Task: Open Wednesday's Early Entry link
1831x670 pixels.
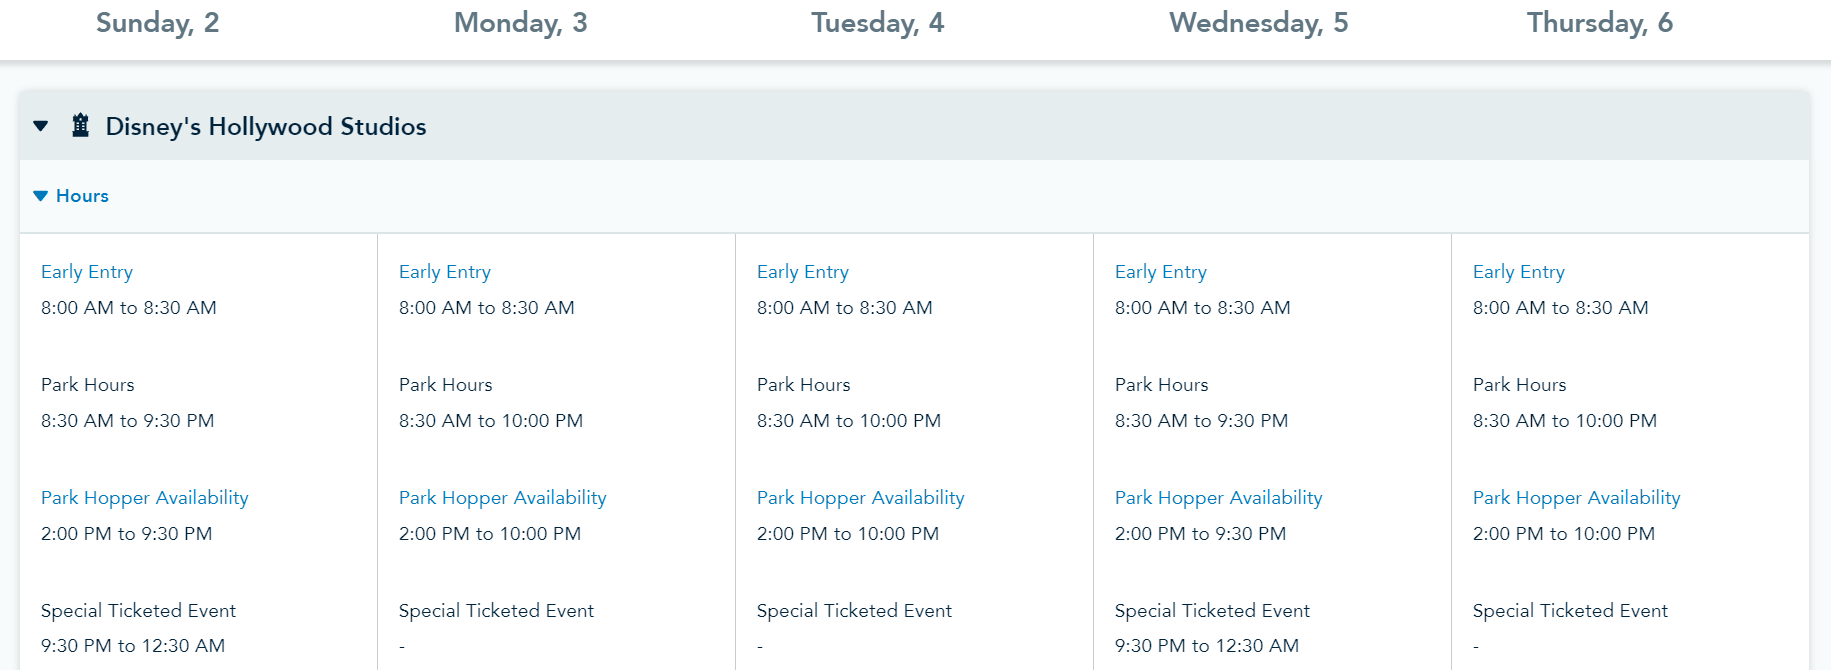Action: pos(1161,272)
